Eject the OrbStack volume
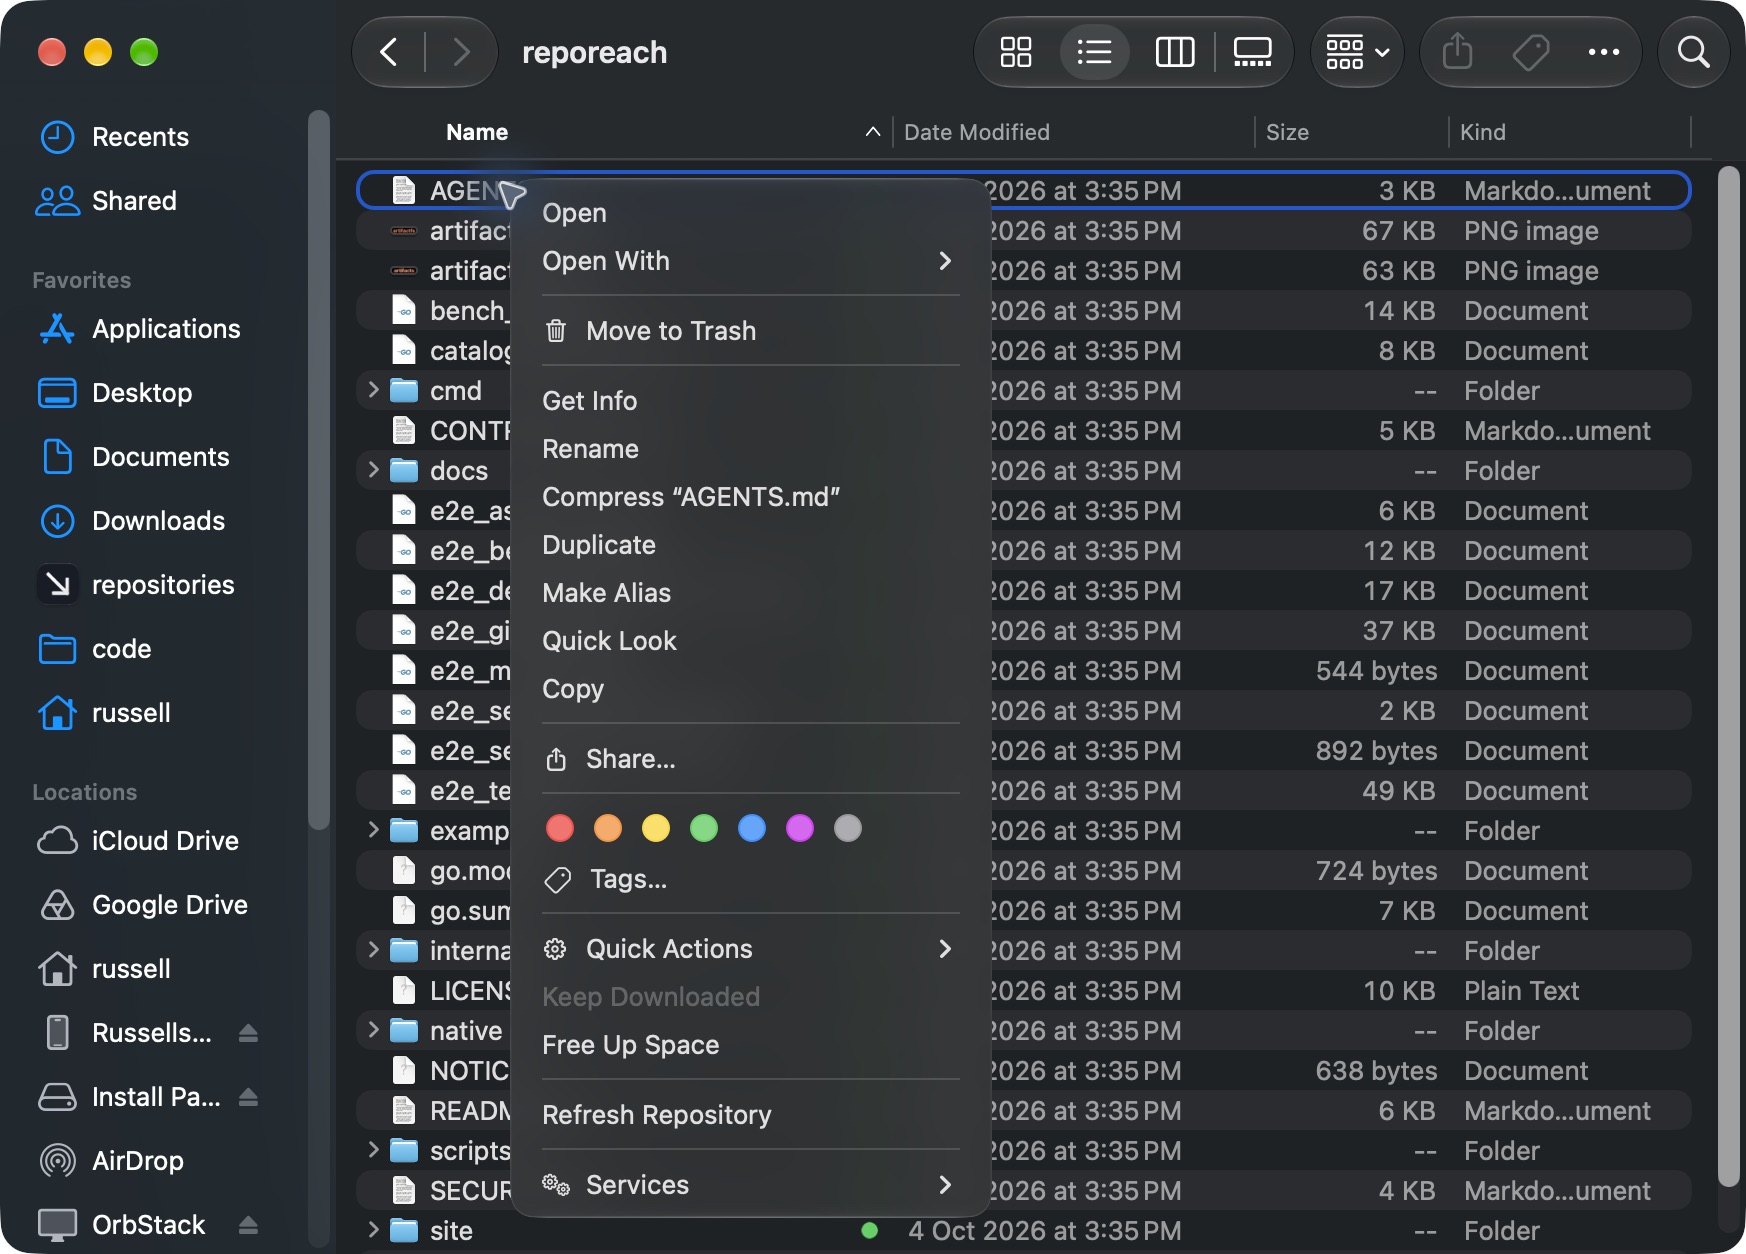 [249, 1225]
